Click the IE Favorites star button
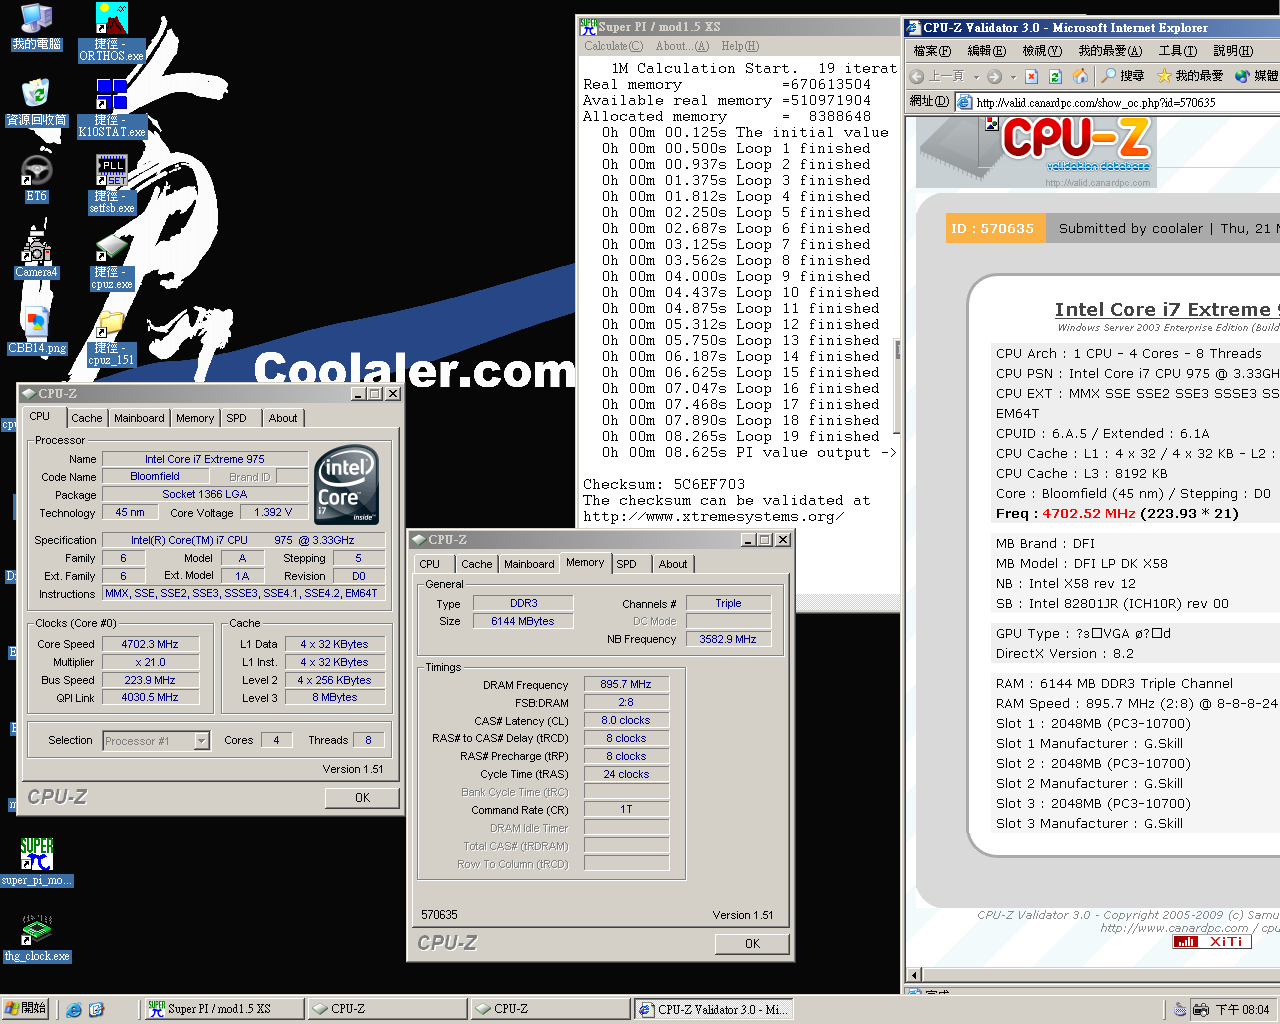1280x1024 pixels. [1190, 76]
